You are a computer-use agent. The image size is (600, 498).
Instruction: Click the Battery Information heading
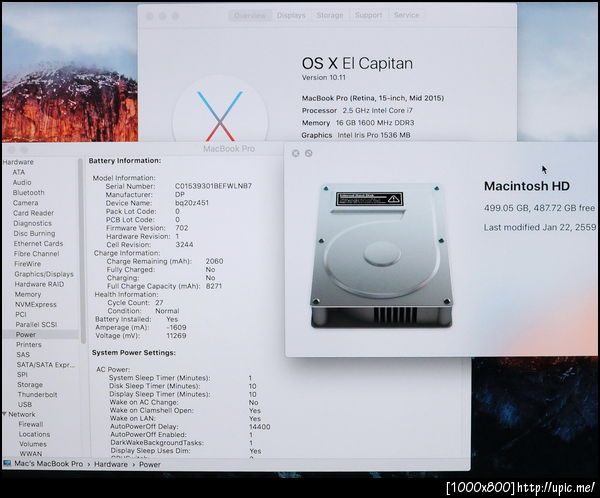[125, 161]
